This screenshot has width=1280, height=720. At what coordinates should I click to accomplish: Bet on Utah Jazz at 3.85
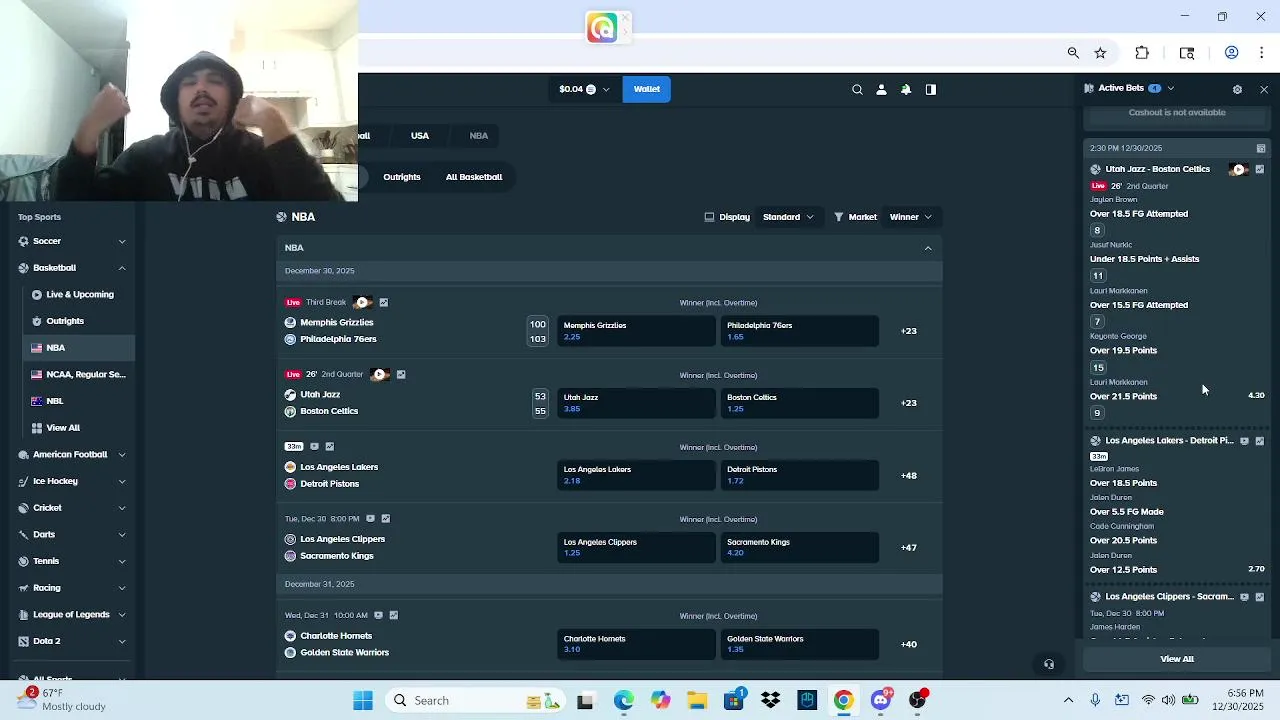coord(636,403)
